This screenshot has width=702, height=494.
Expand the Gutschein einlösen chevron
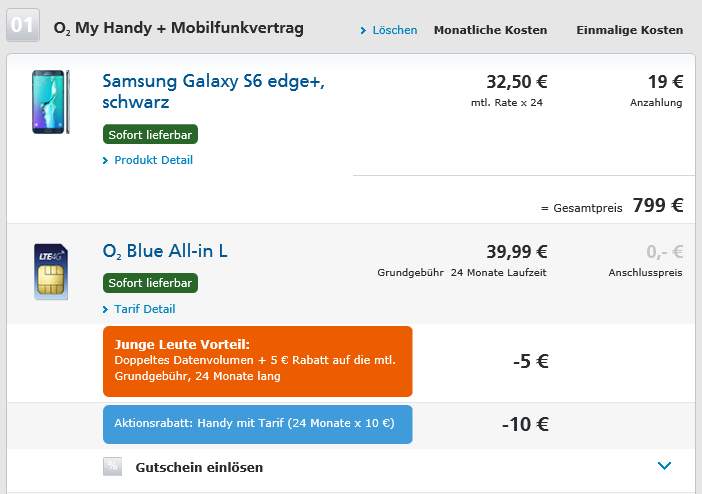coord(664,466)
